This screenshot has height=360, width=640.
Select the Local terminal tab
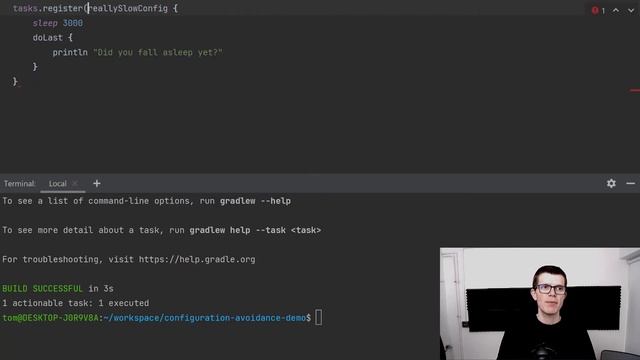58,184
